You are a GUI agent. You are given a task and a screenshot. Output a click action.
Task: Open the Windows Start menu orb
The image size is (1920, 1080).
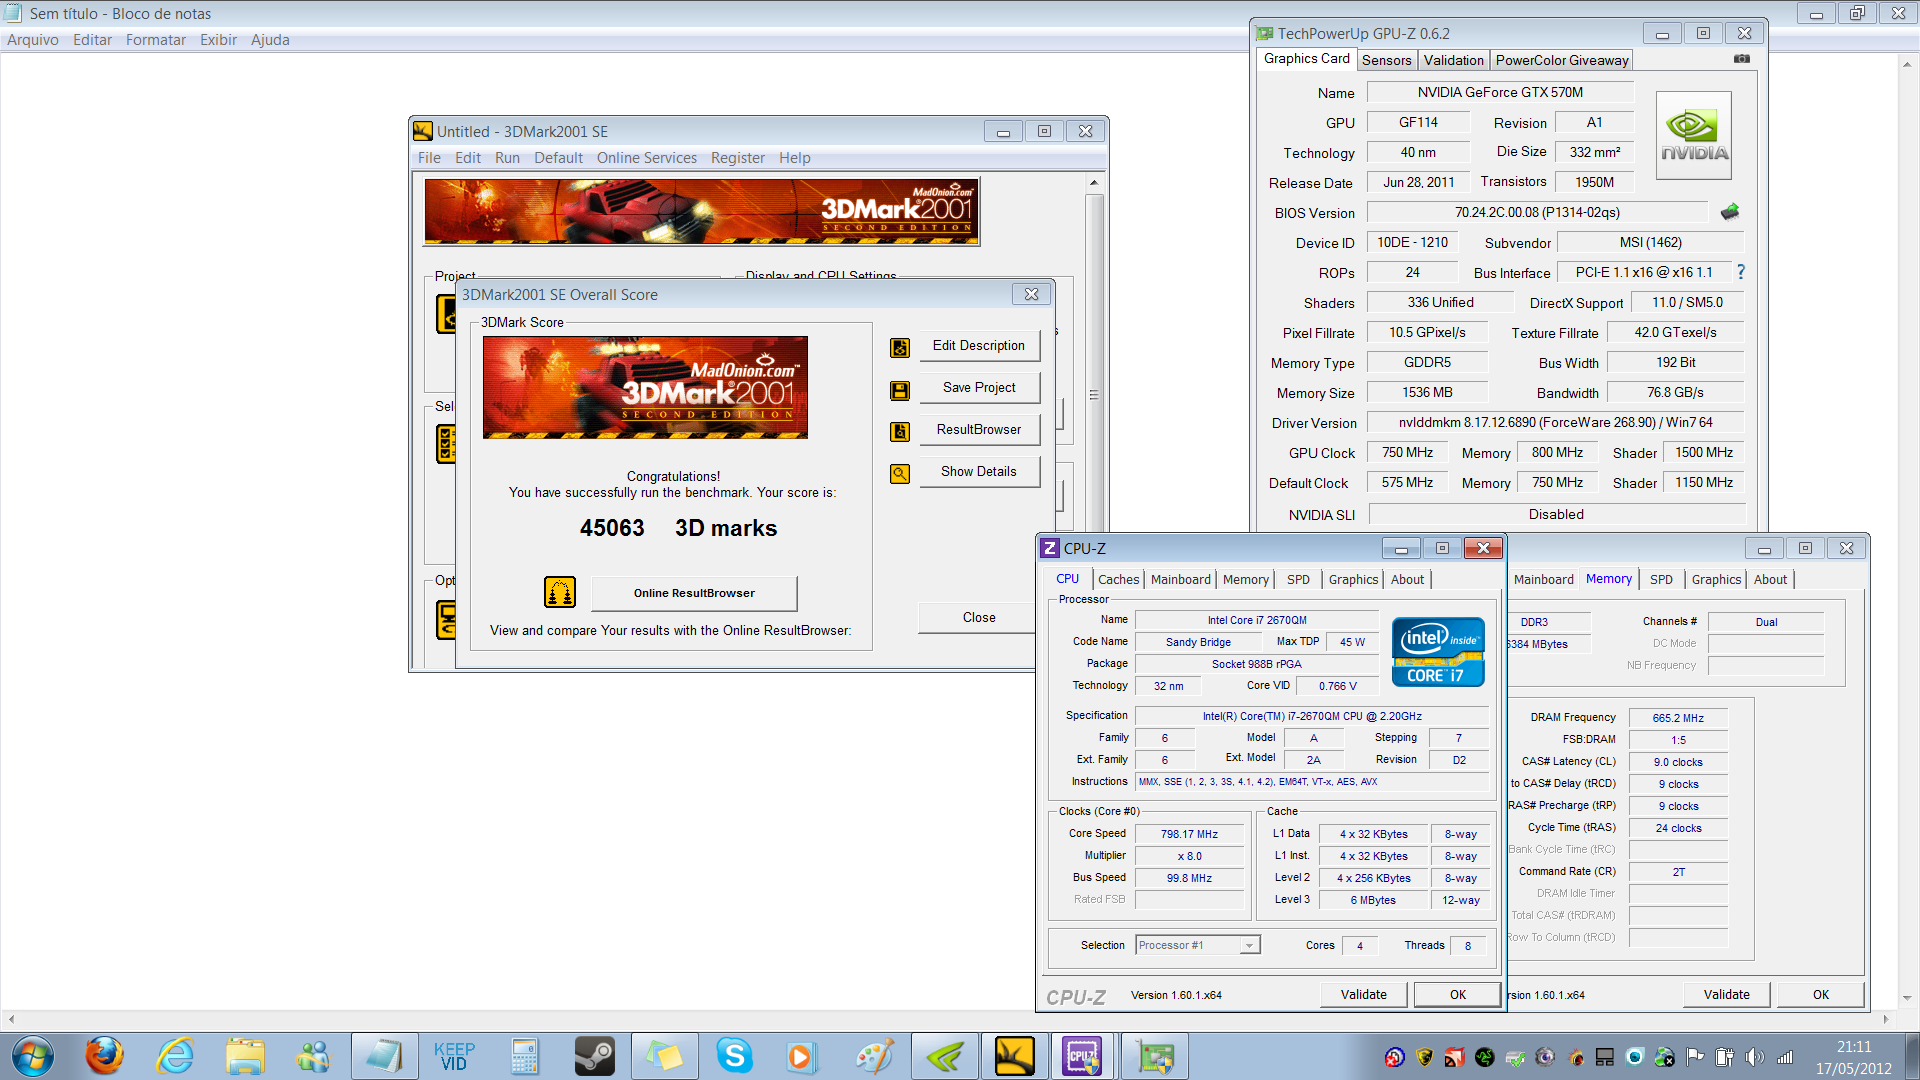(33, 1056)
